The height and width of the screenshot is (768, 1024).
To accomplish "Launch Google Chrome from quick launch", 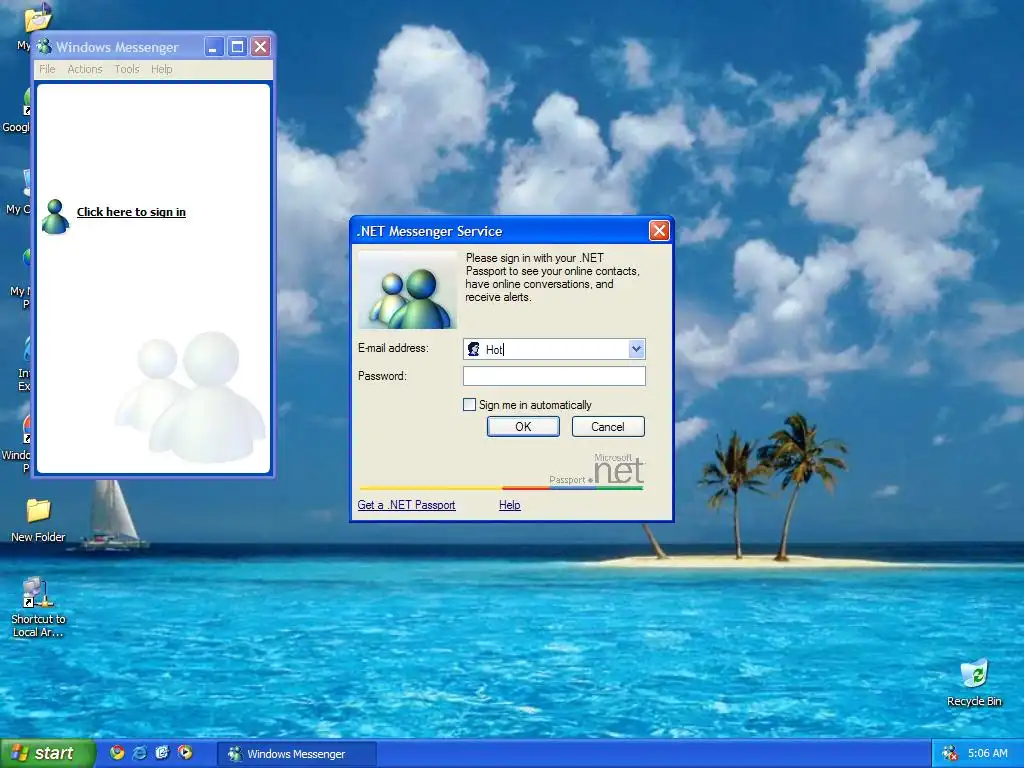I will (117, 753).
